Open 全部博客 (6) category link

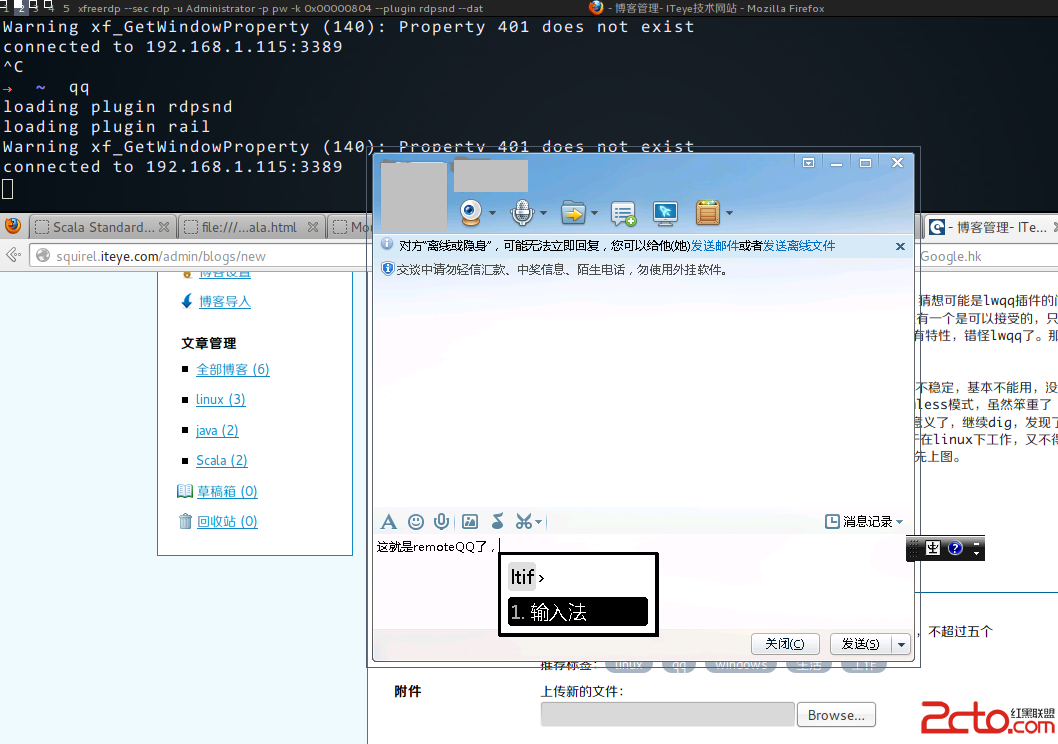coord(233,370)
